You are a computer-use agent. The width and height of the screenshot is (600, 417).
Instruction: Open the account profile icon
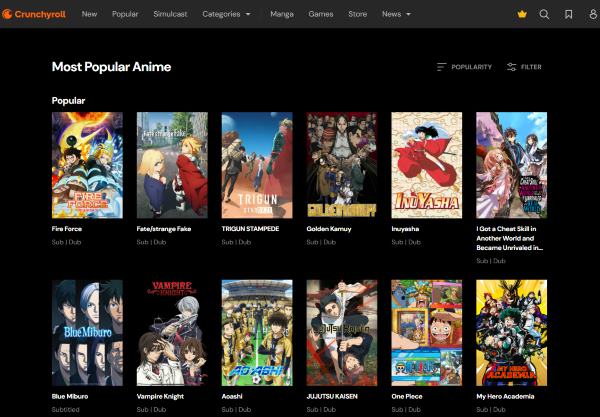(593, 14)
